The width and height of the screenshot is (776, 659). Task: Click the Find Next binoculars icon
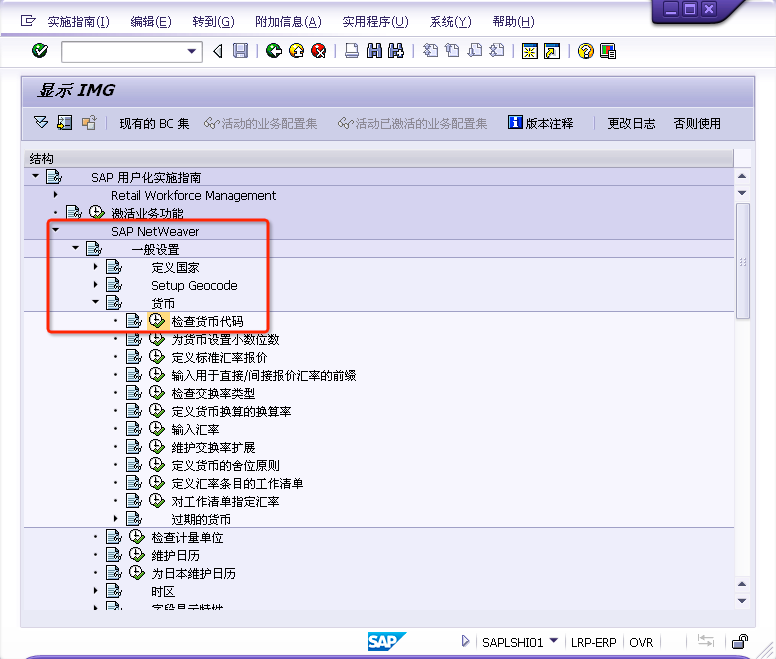396,50
